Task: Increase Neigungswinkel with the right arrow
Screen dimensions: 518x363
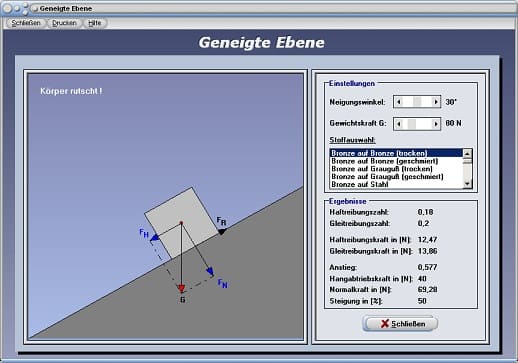Action: point(436,102)
